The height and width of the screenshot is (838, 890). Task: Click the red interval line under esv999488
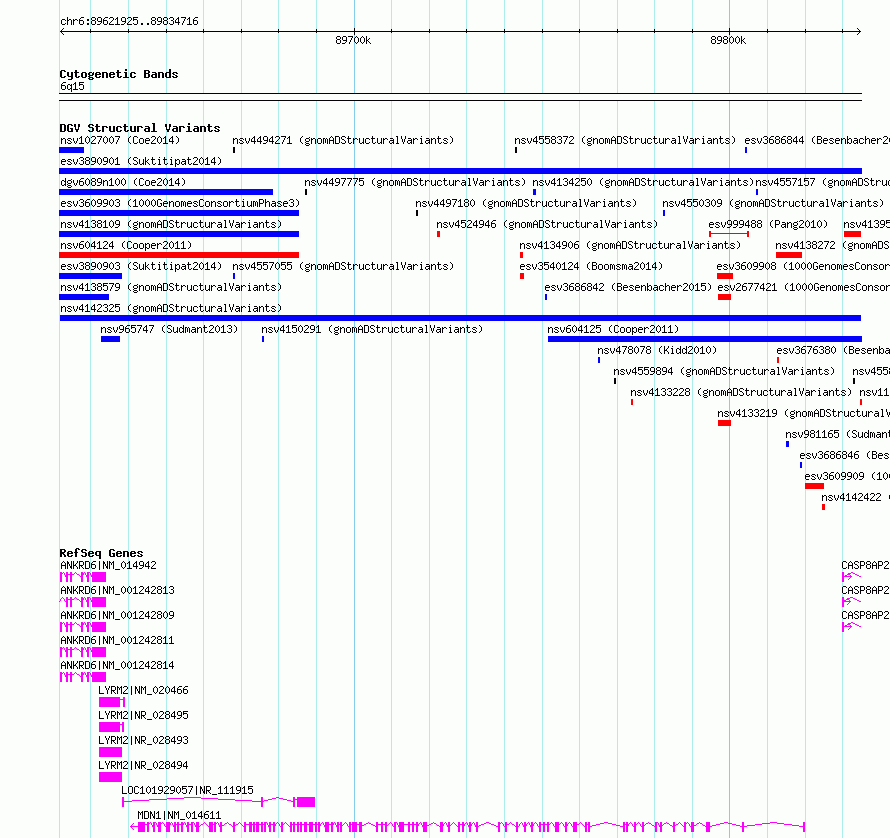coord(729,234)
